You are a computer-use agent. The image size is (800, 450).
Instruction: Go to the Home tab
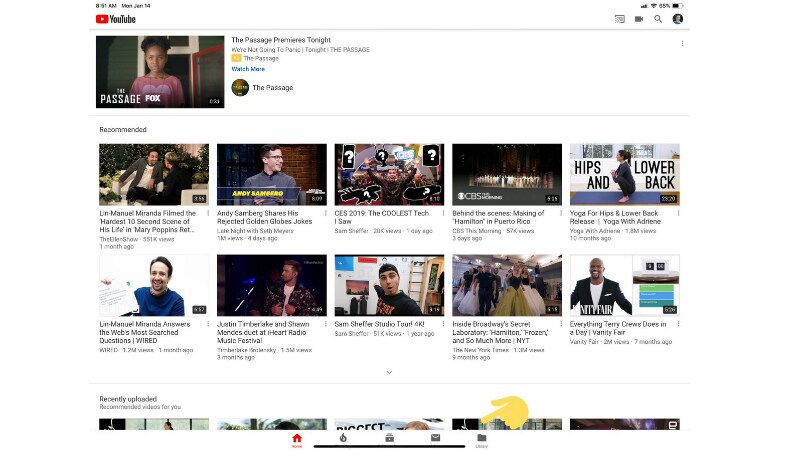pyautogui.click(x=297, y=440)
